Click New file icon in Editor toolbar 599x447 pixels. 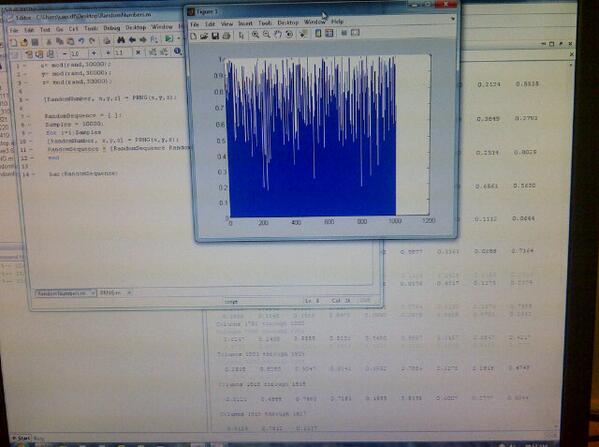[13, 42]
